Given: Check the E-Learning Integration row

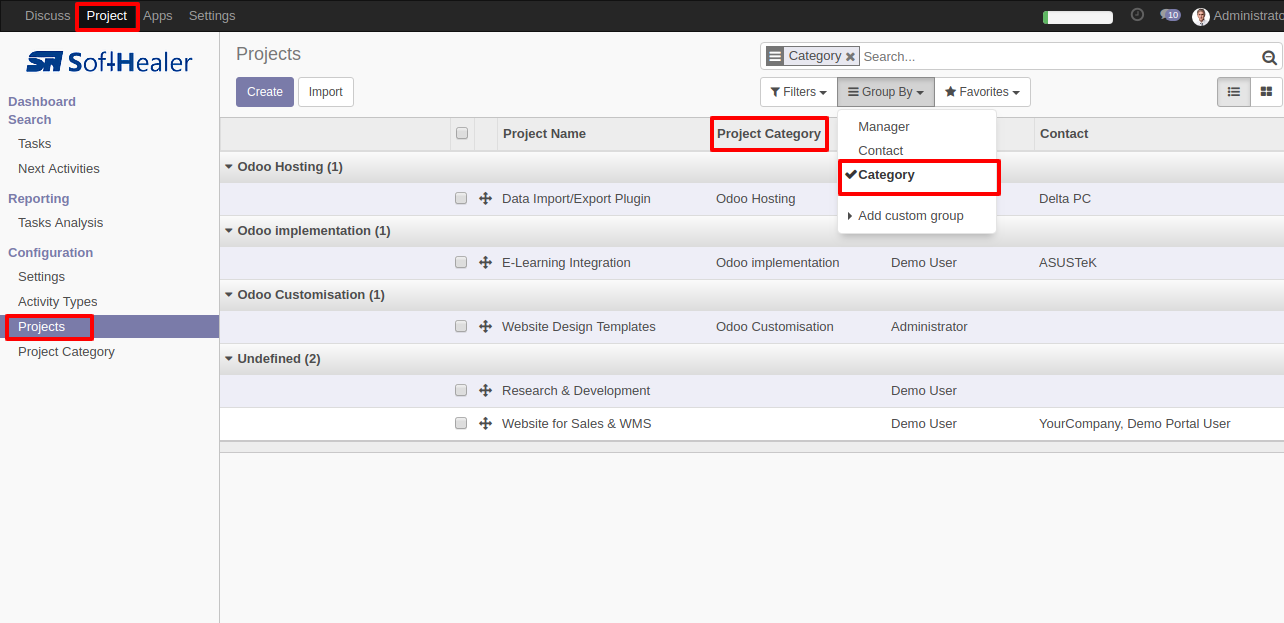Looking at the screenshot, I should tap(461, 262).
